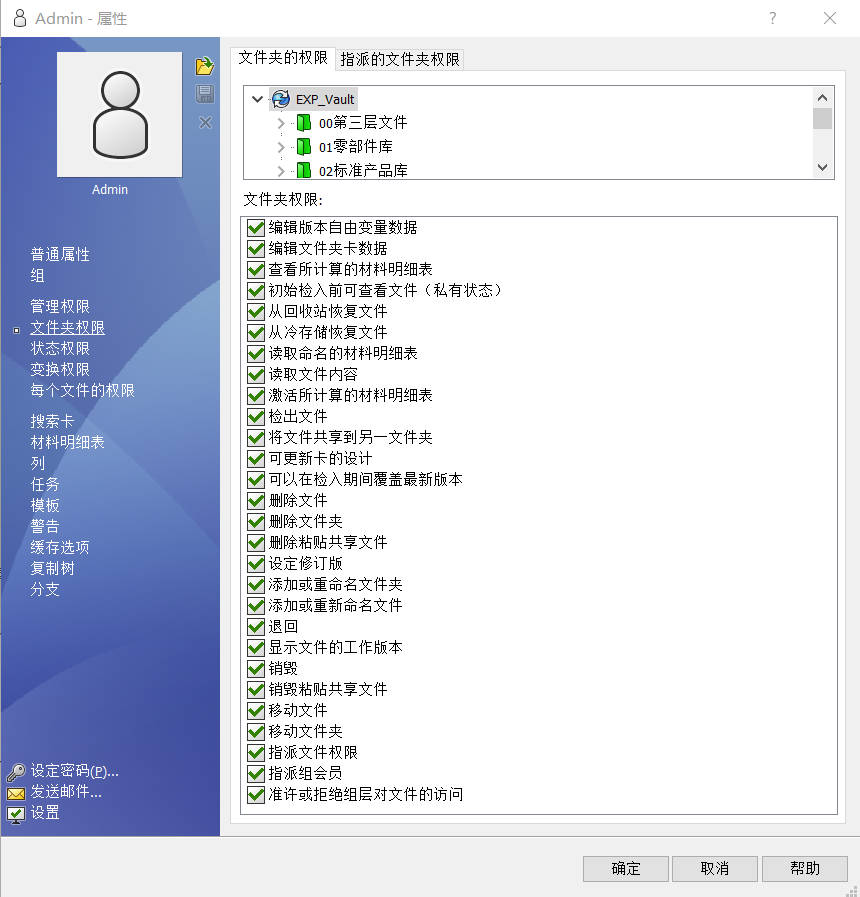Open 缓存选项 in sidebar
The image size is (860, 897).
[x=60, y=547]
